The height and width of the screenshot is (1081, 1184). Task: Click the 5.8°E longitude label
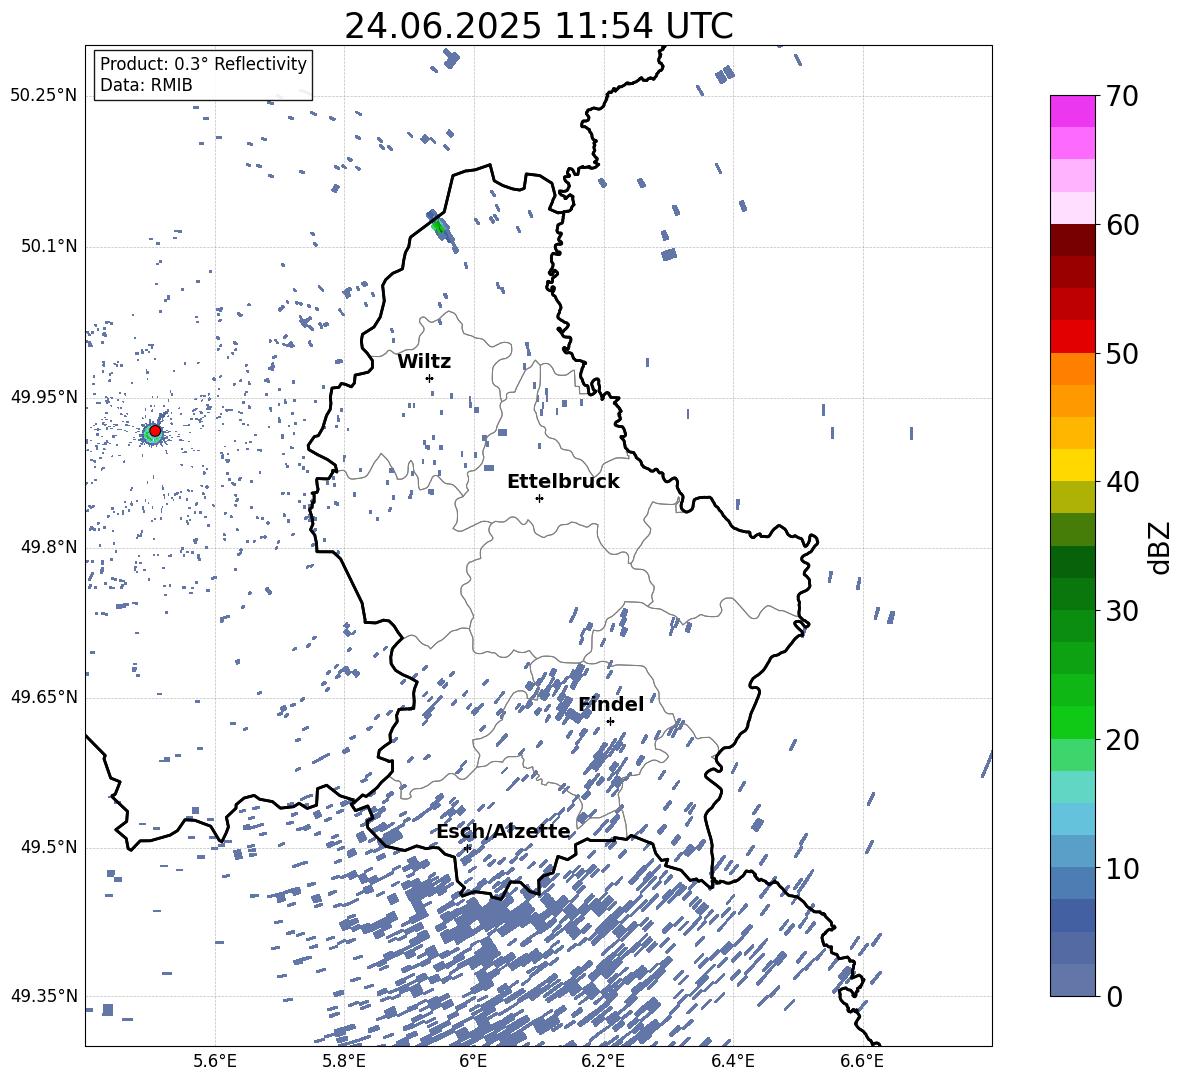pos(344,1061)
